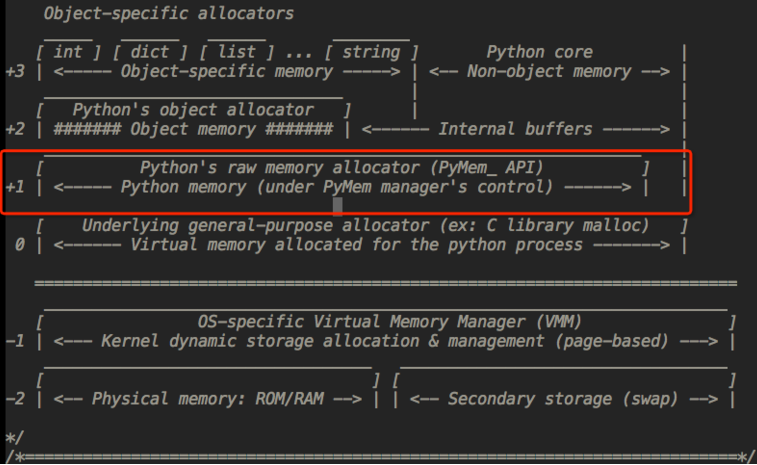Click the '-1' level label

pyautogui.click(x=15, y=341)
